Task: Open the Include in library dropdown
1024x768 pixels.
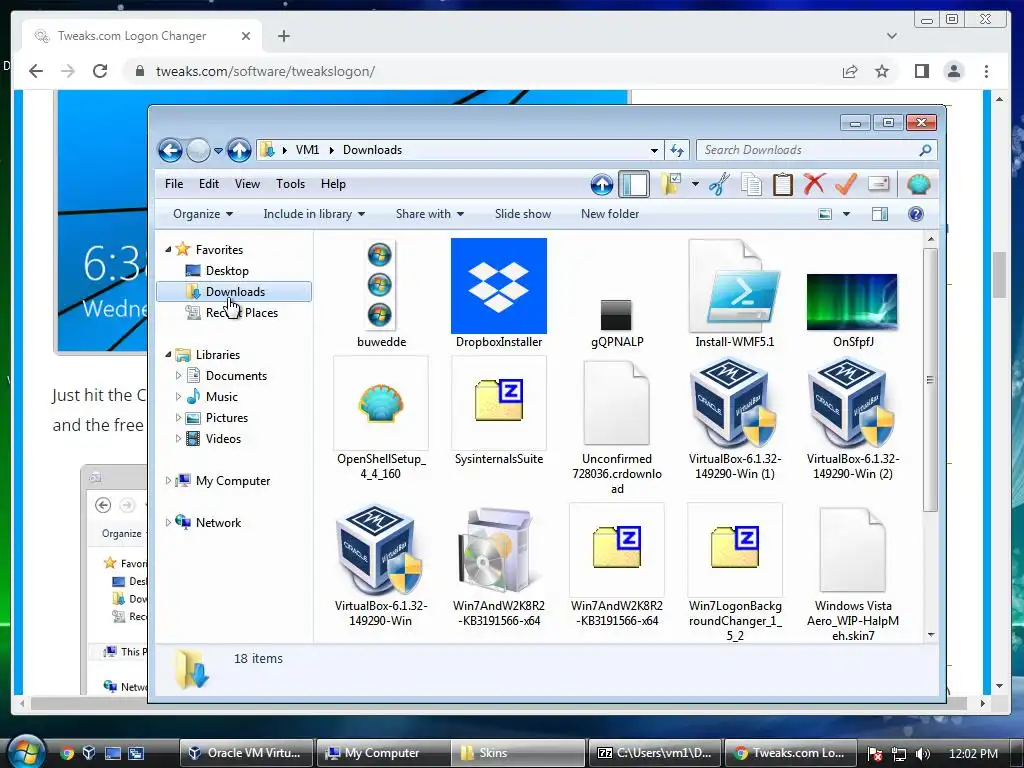Action: coord(314,214)
